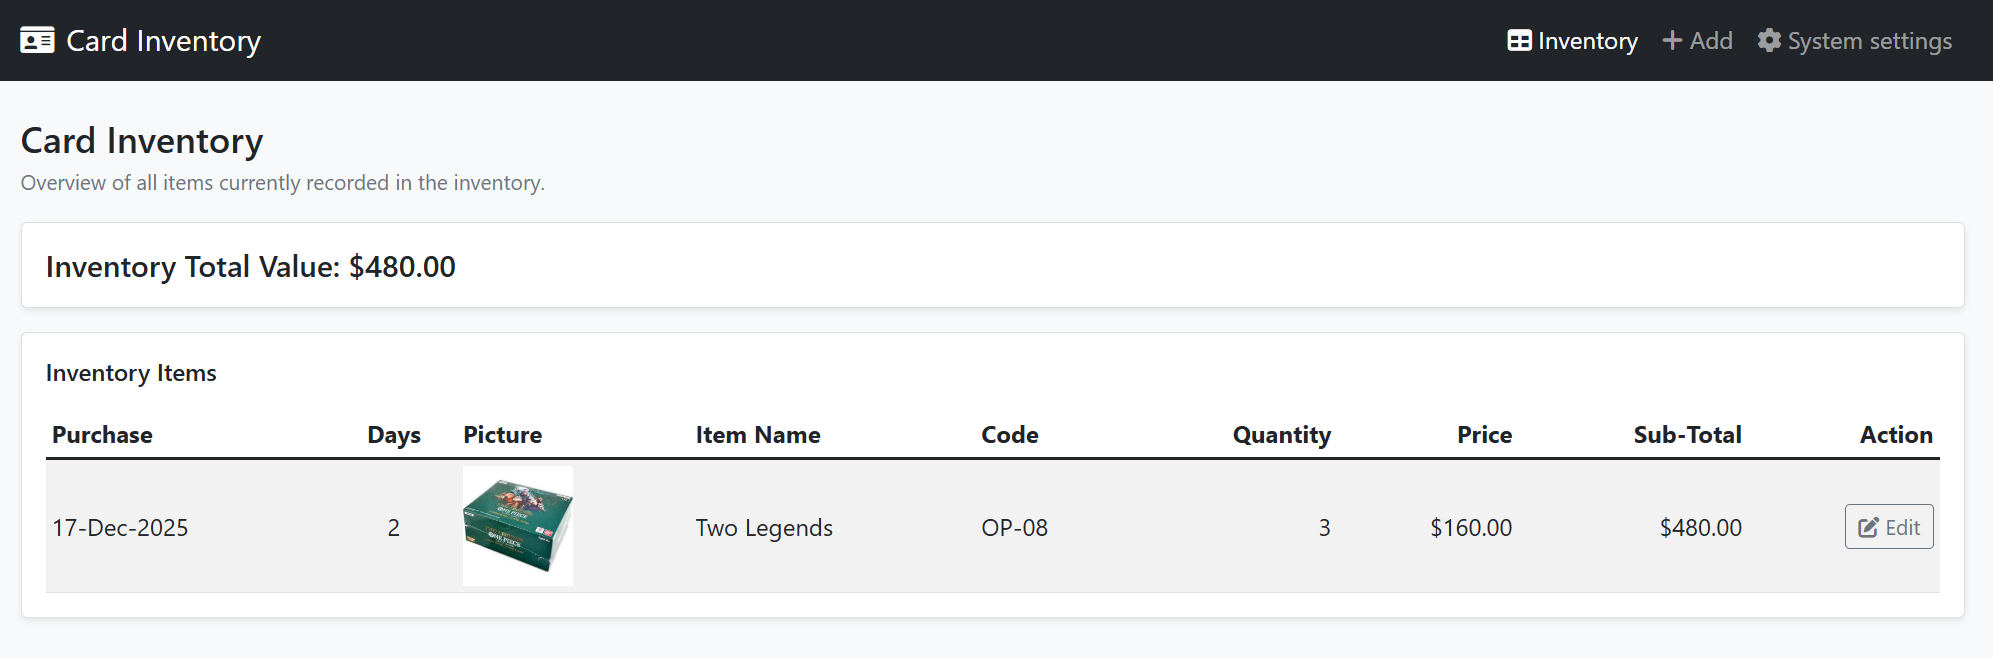1993x658 pixels.
Task: Click the System settings gear icon
Action: pyautogui.click(x=1769, y=41)
